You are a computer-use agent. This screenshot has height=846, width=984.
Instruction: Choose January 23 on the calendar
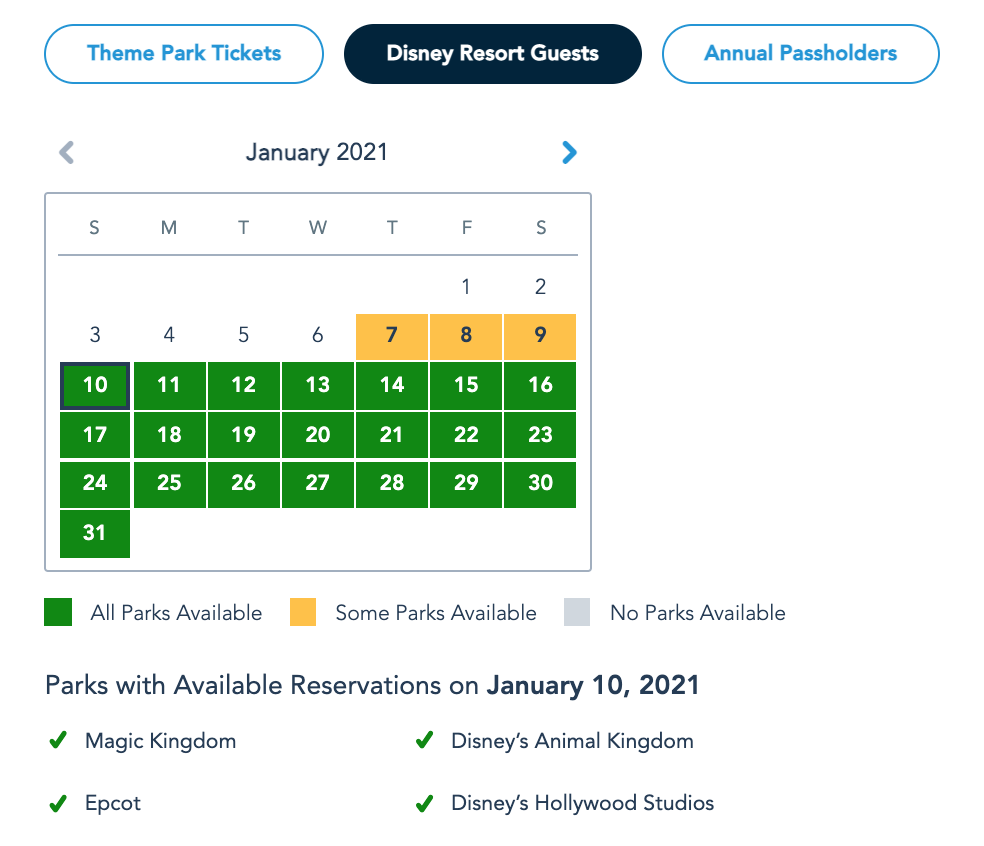(x=540, y=434)
